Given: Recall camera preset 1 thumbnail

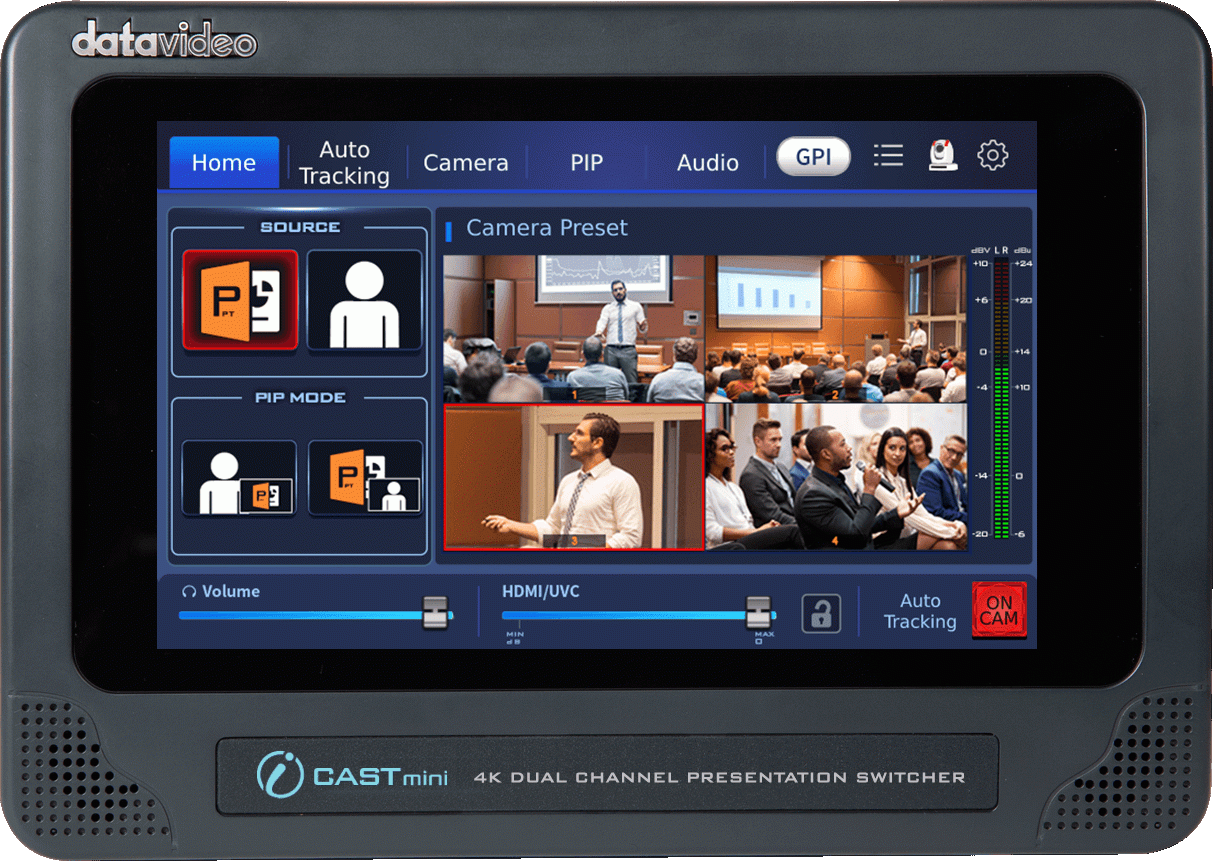Looking at the screenshot, I should 574,328.
